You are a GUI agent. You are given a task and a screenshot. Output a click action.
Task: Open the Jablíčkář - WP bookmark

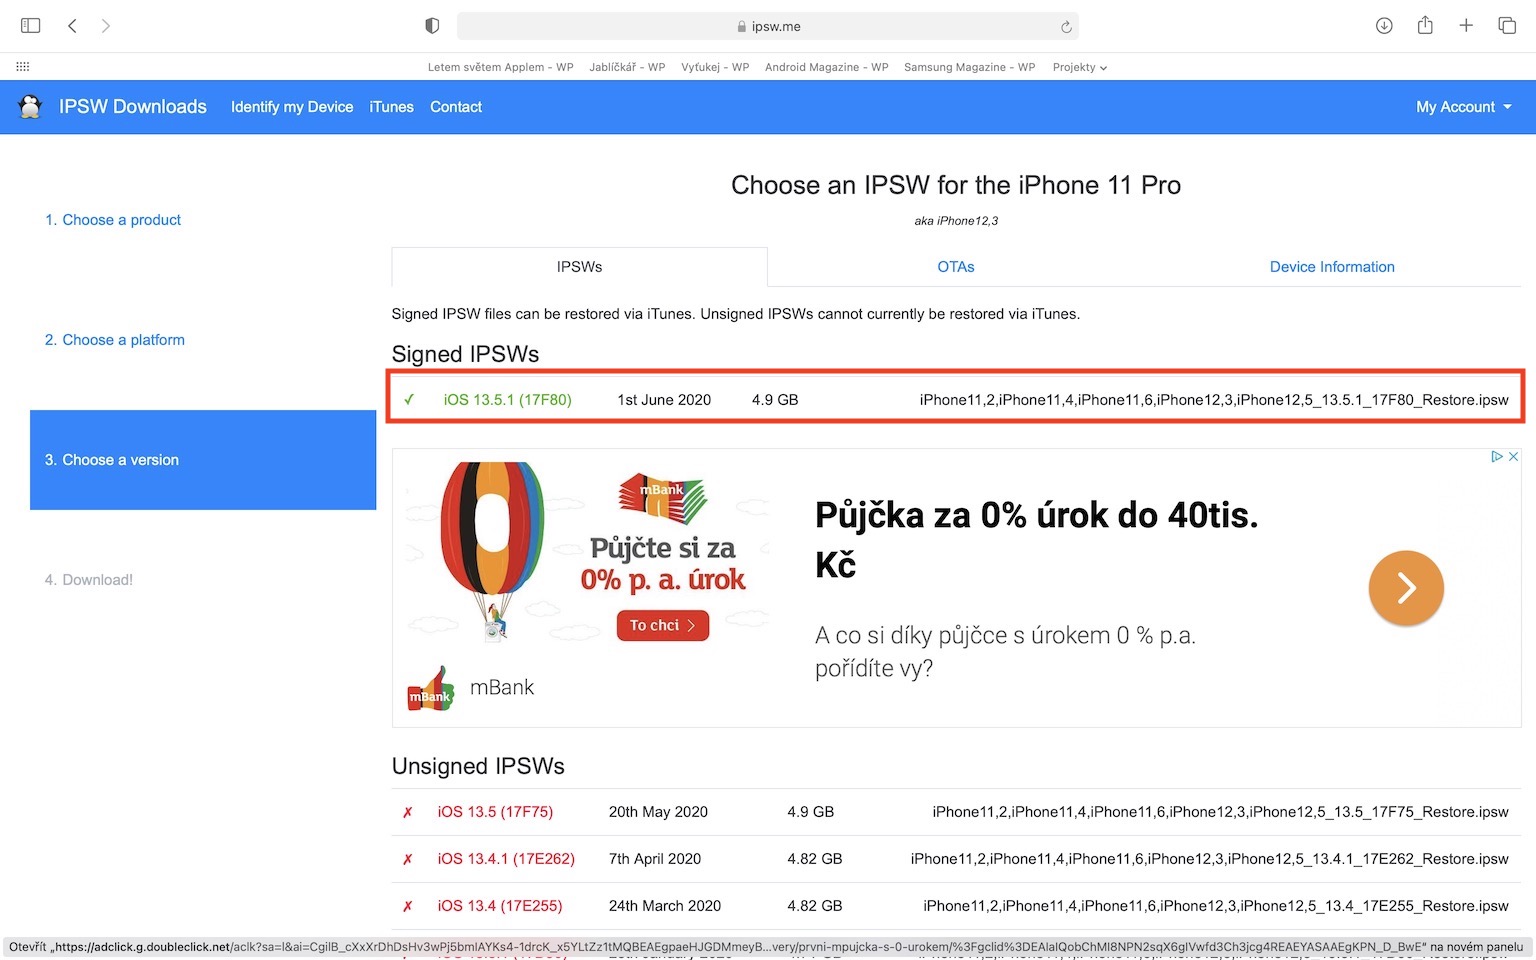pyautogui.click(x=627, y=67)
